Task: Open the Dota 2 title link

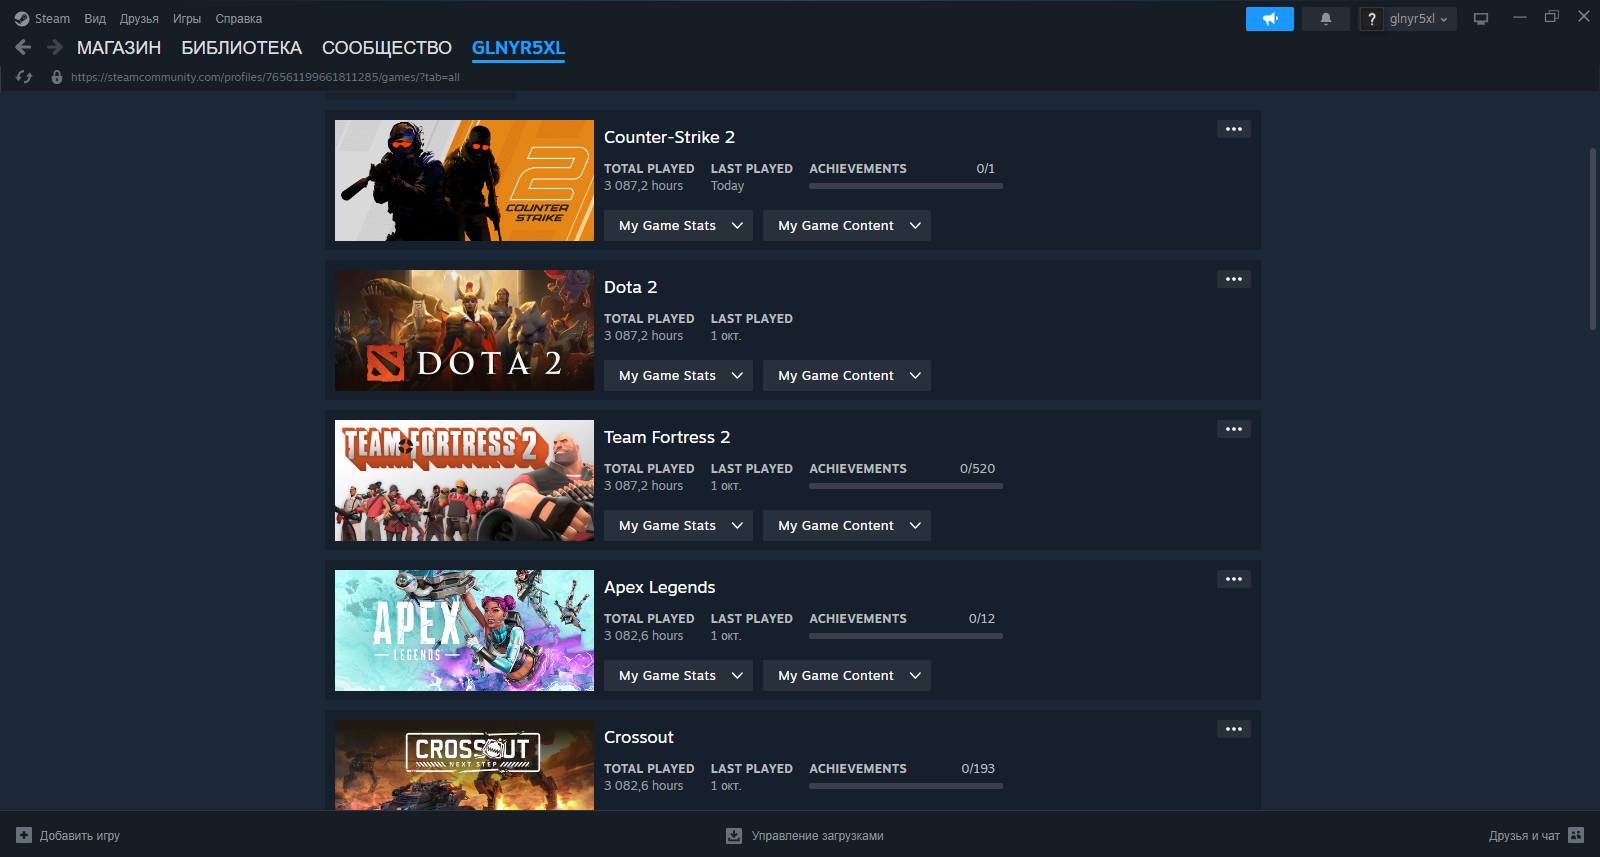Action: [x=630, y=287]
